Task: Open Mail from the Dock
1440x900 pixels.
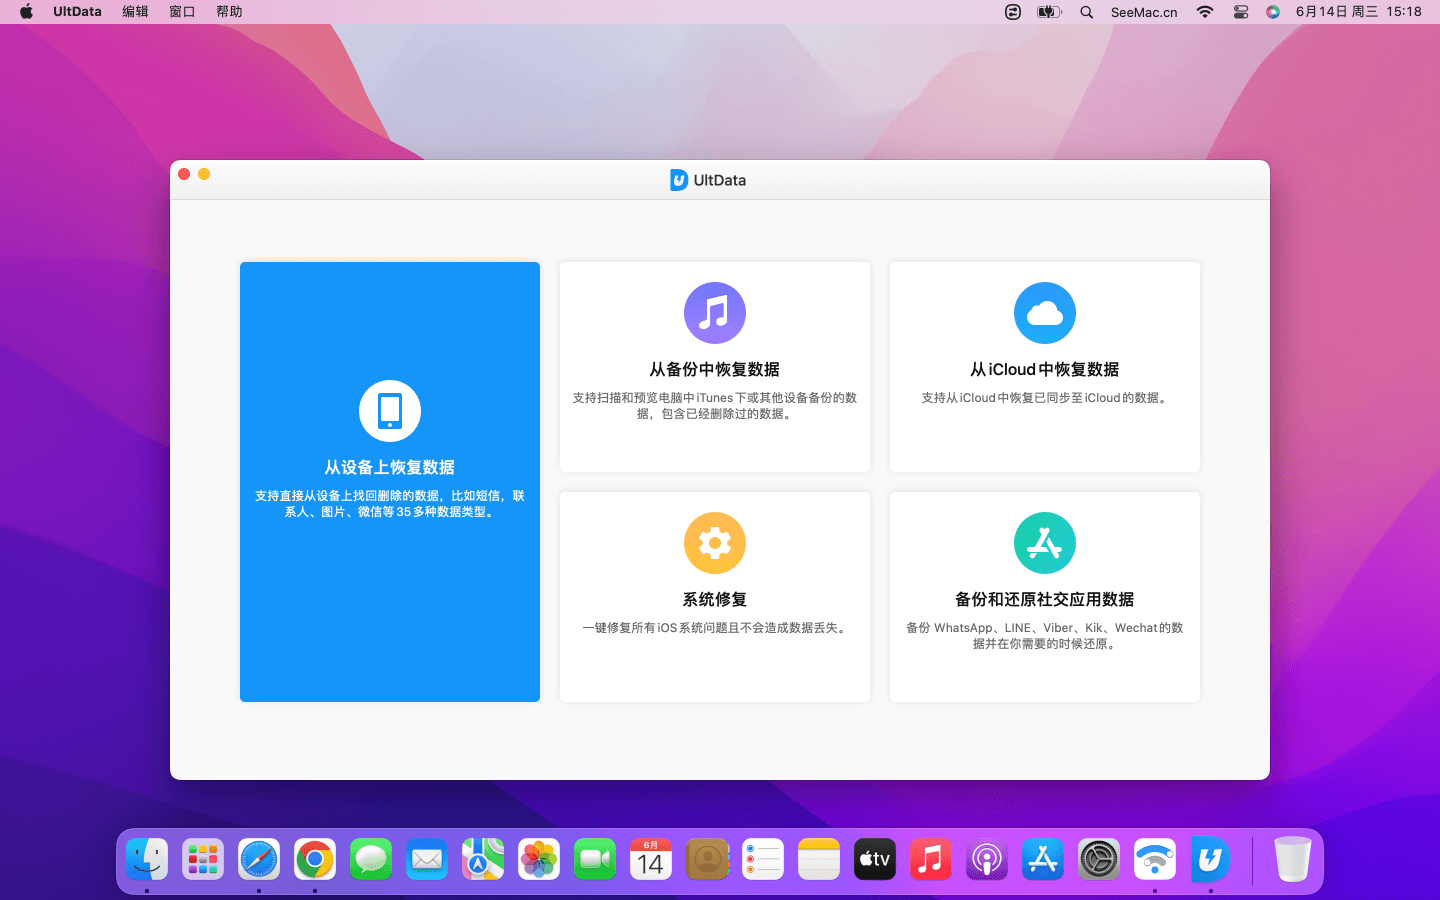Action: click(x=427, y=859)
